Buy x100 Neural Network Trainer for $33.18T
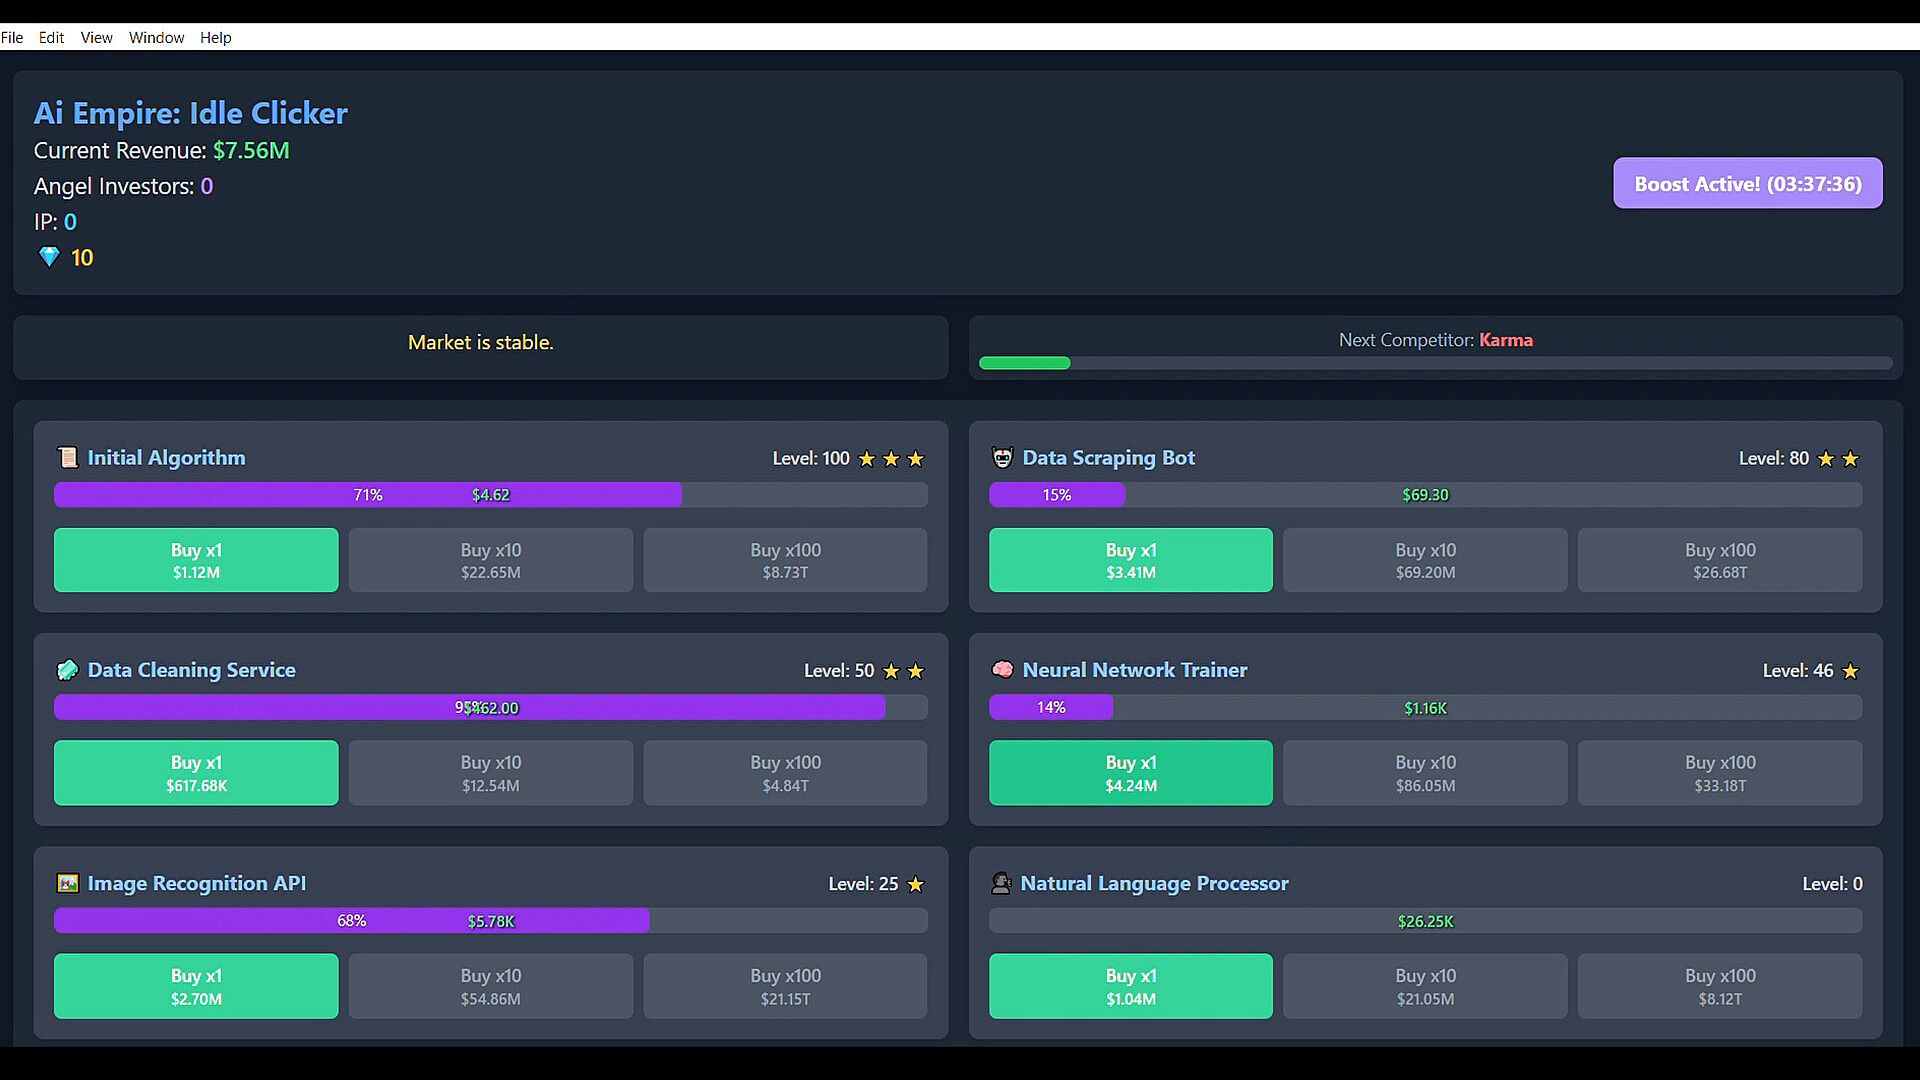Screen dimensions: 1920x1080 1719,773
